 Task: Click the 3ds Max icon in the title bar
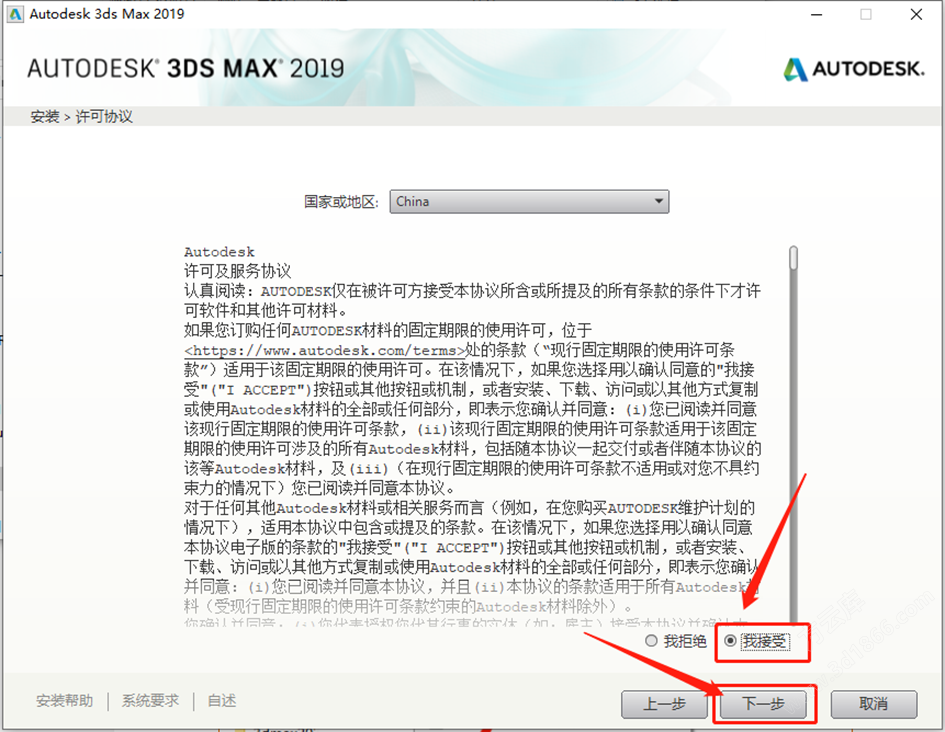click(x=14, y=14)
